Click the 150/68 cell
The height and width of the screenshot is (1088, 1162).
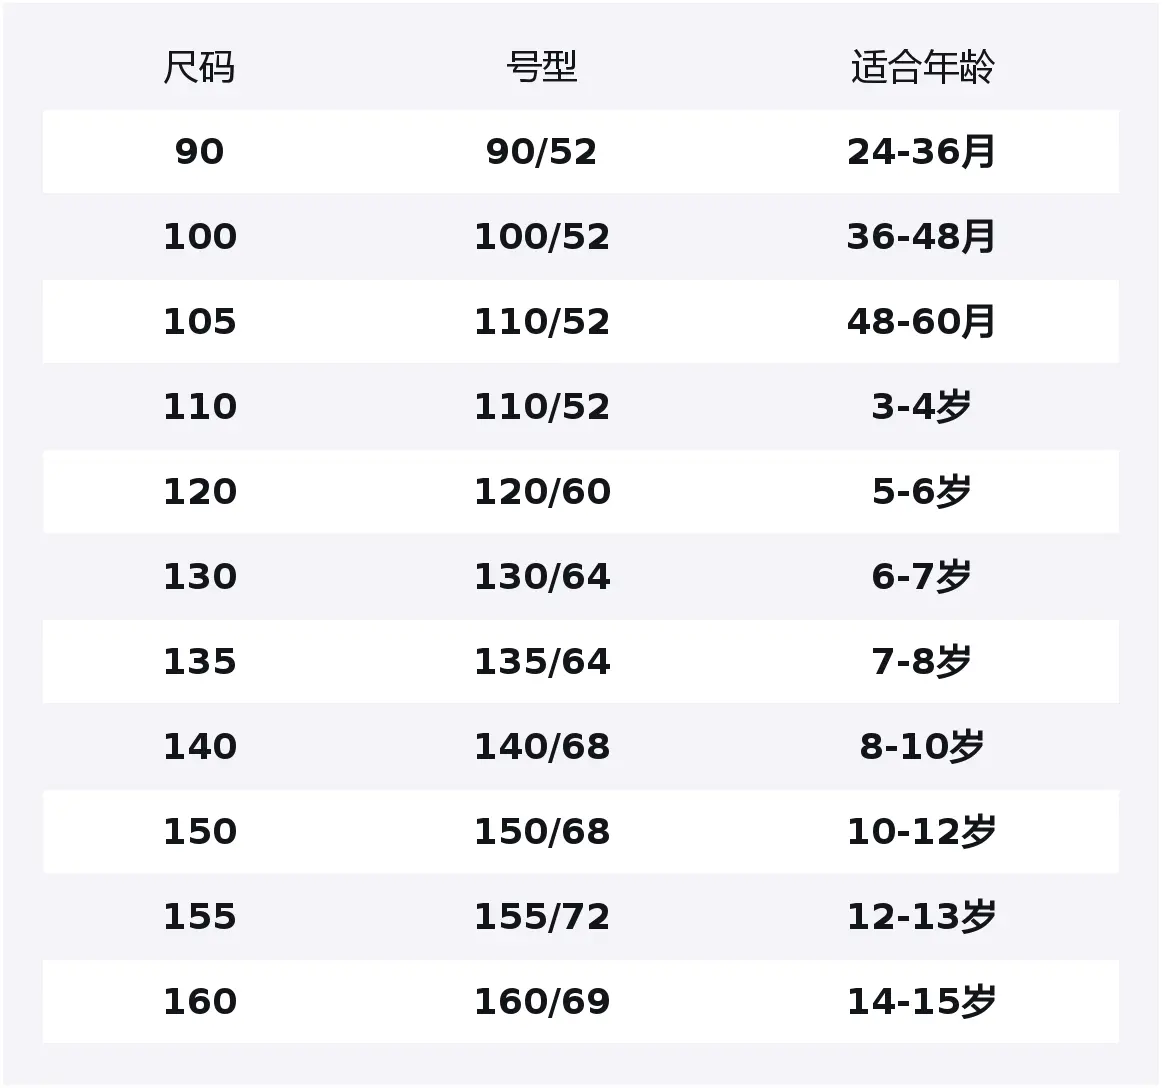(541, 832)
